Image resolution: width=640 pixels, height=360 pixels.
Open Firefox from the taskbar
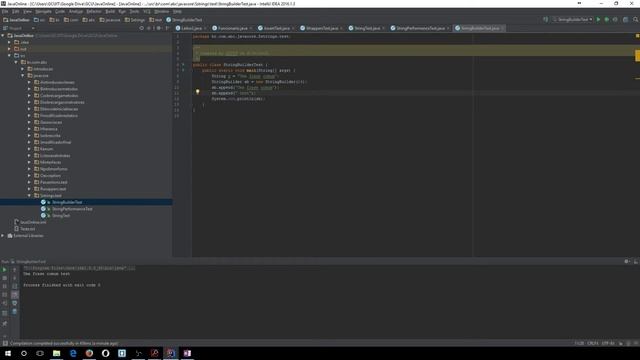tap(89, 353)
